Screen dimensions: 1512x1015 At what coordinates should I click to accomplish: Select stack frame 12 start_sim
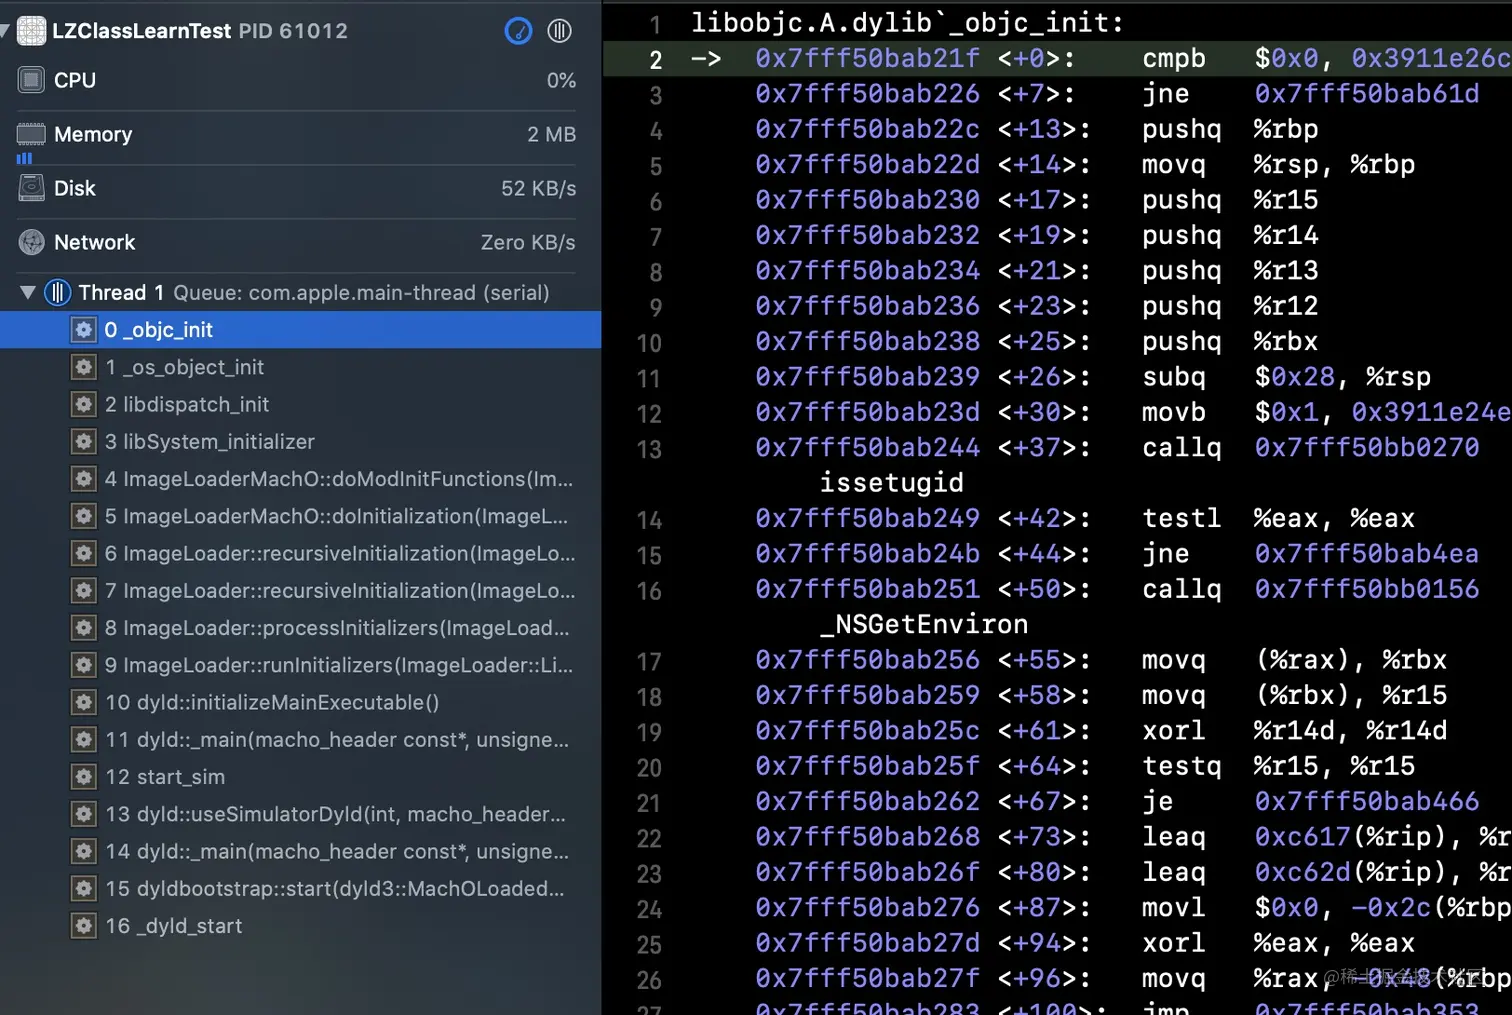(300, 777)
